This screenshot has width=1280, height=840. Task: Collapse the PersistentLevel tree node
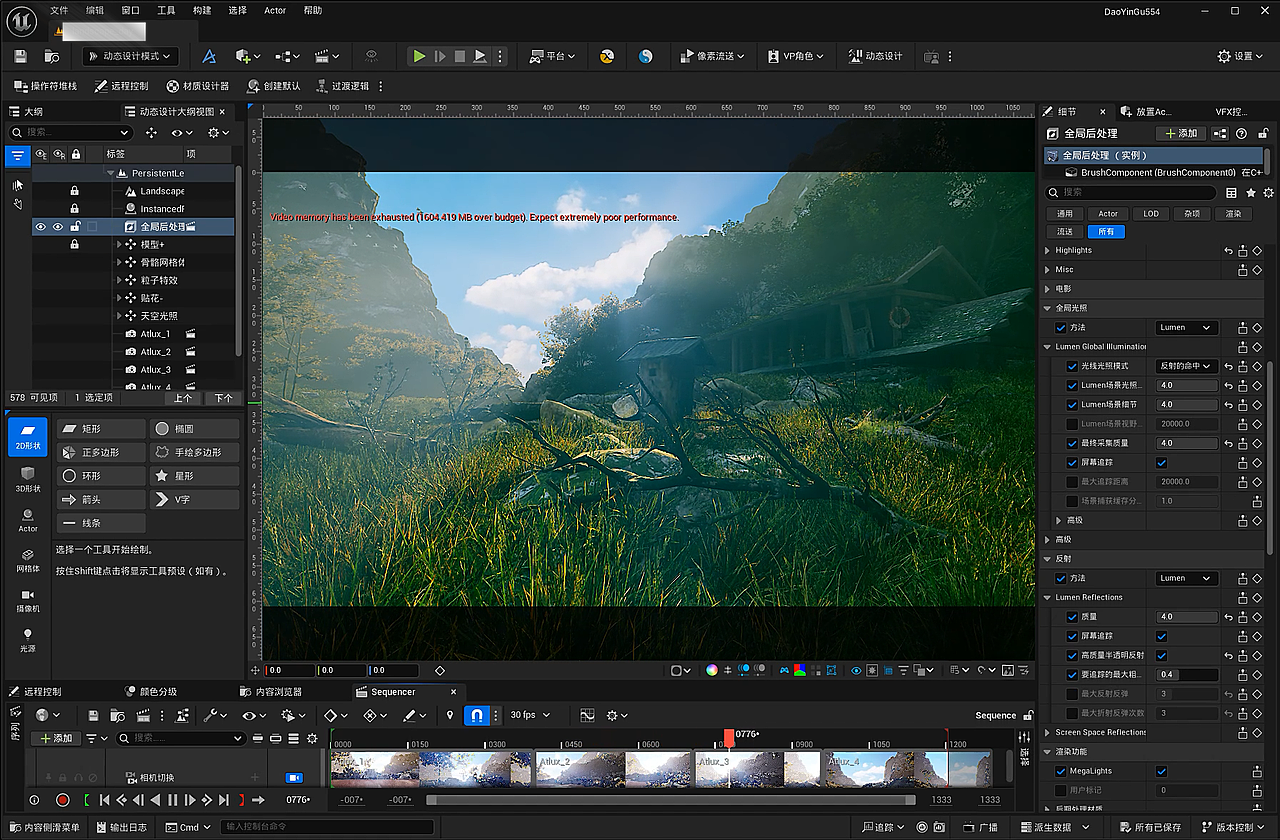(x=110, y=173)
